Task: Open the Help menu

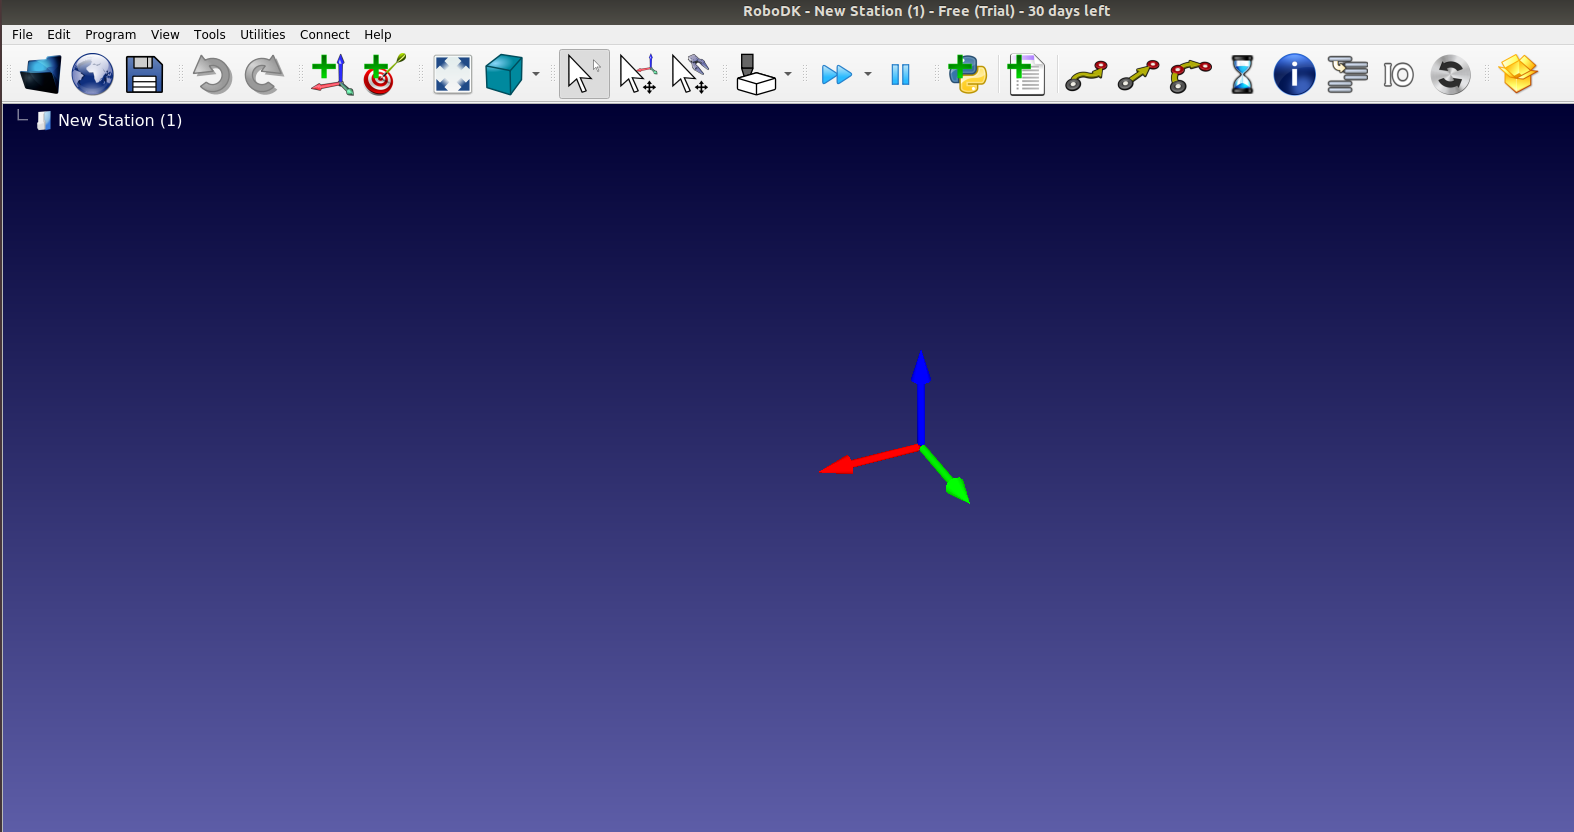Action: [x=377, y=34]
